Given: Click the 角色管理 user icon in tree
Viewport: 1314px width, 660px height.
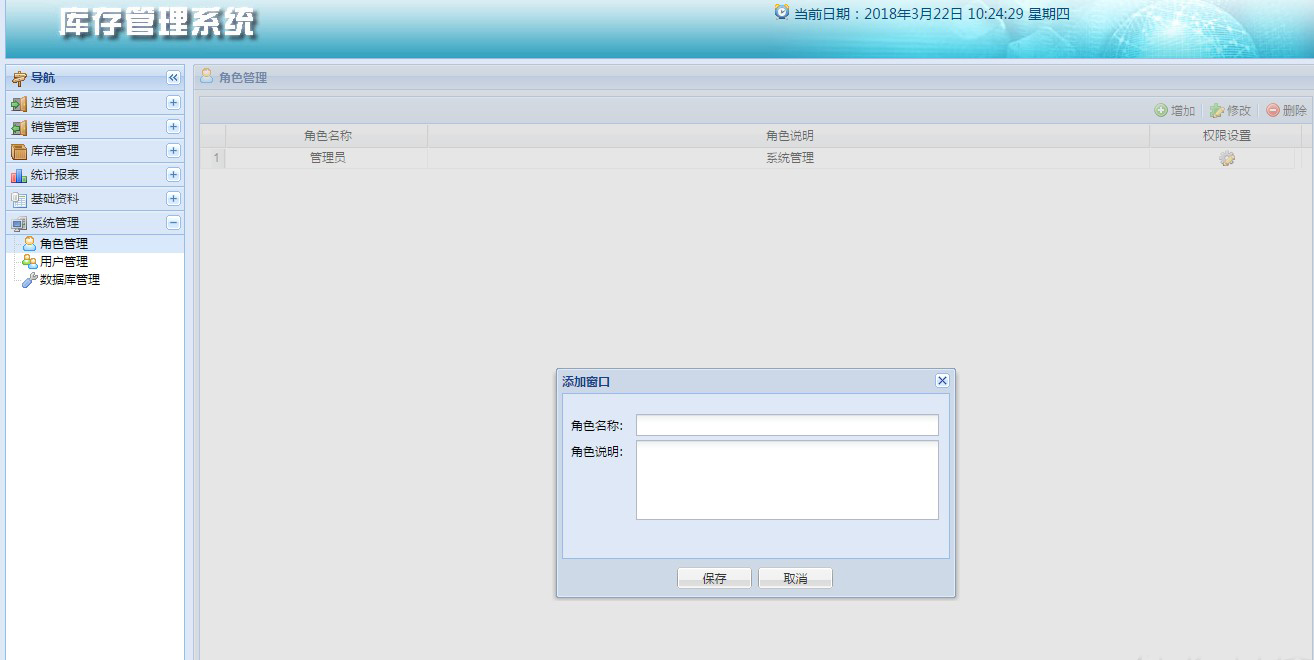Looking at the screenshot, I should [30, 243].
